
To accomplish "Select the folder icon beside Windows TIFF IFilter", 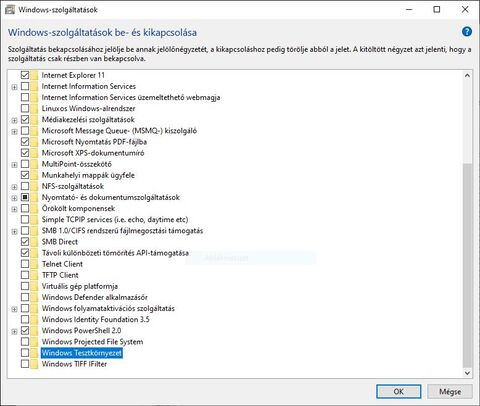I will tap(34, 364).
